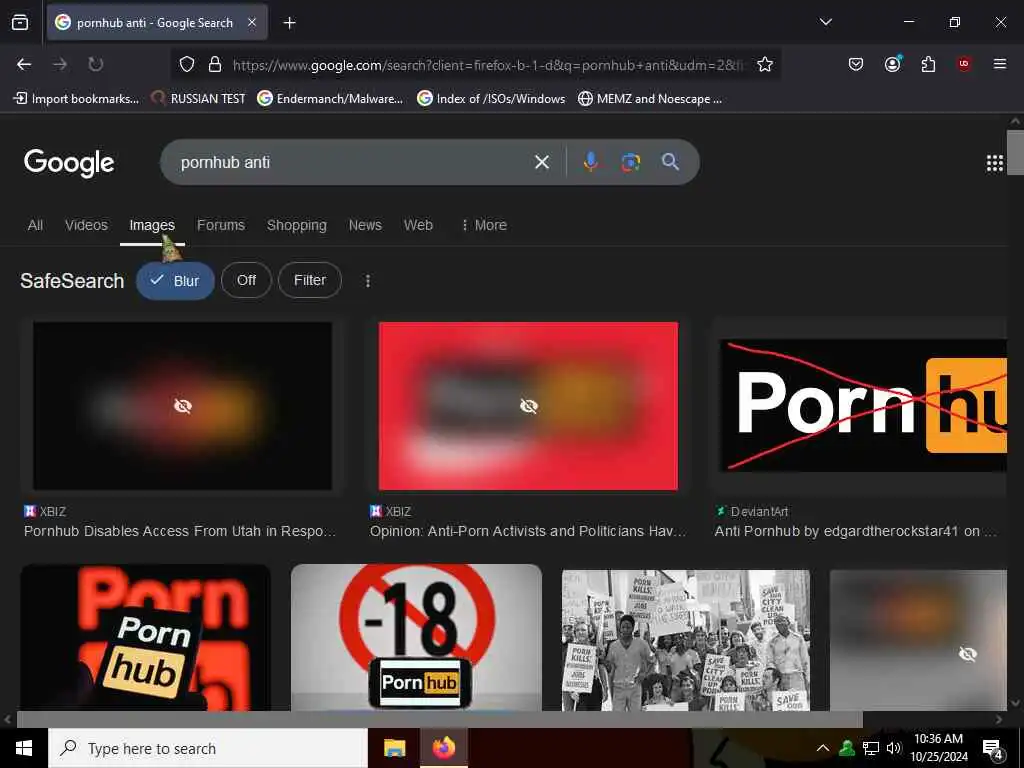Open the list all tabs chevron
This screenshot has width=1024, height=768.
(825, 22)
